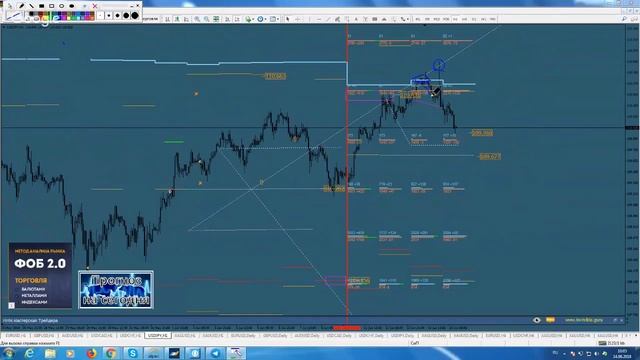The height and width of the screenshot is (360, 640).
Task: Switch chart to line chart icon
Action: click(187, 19)
